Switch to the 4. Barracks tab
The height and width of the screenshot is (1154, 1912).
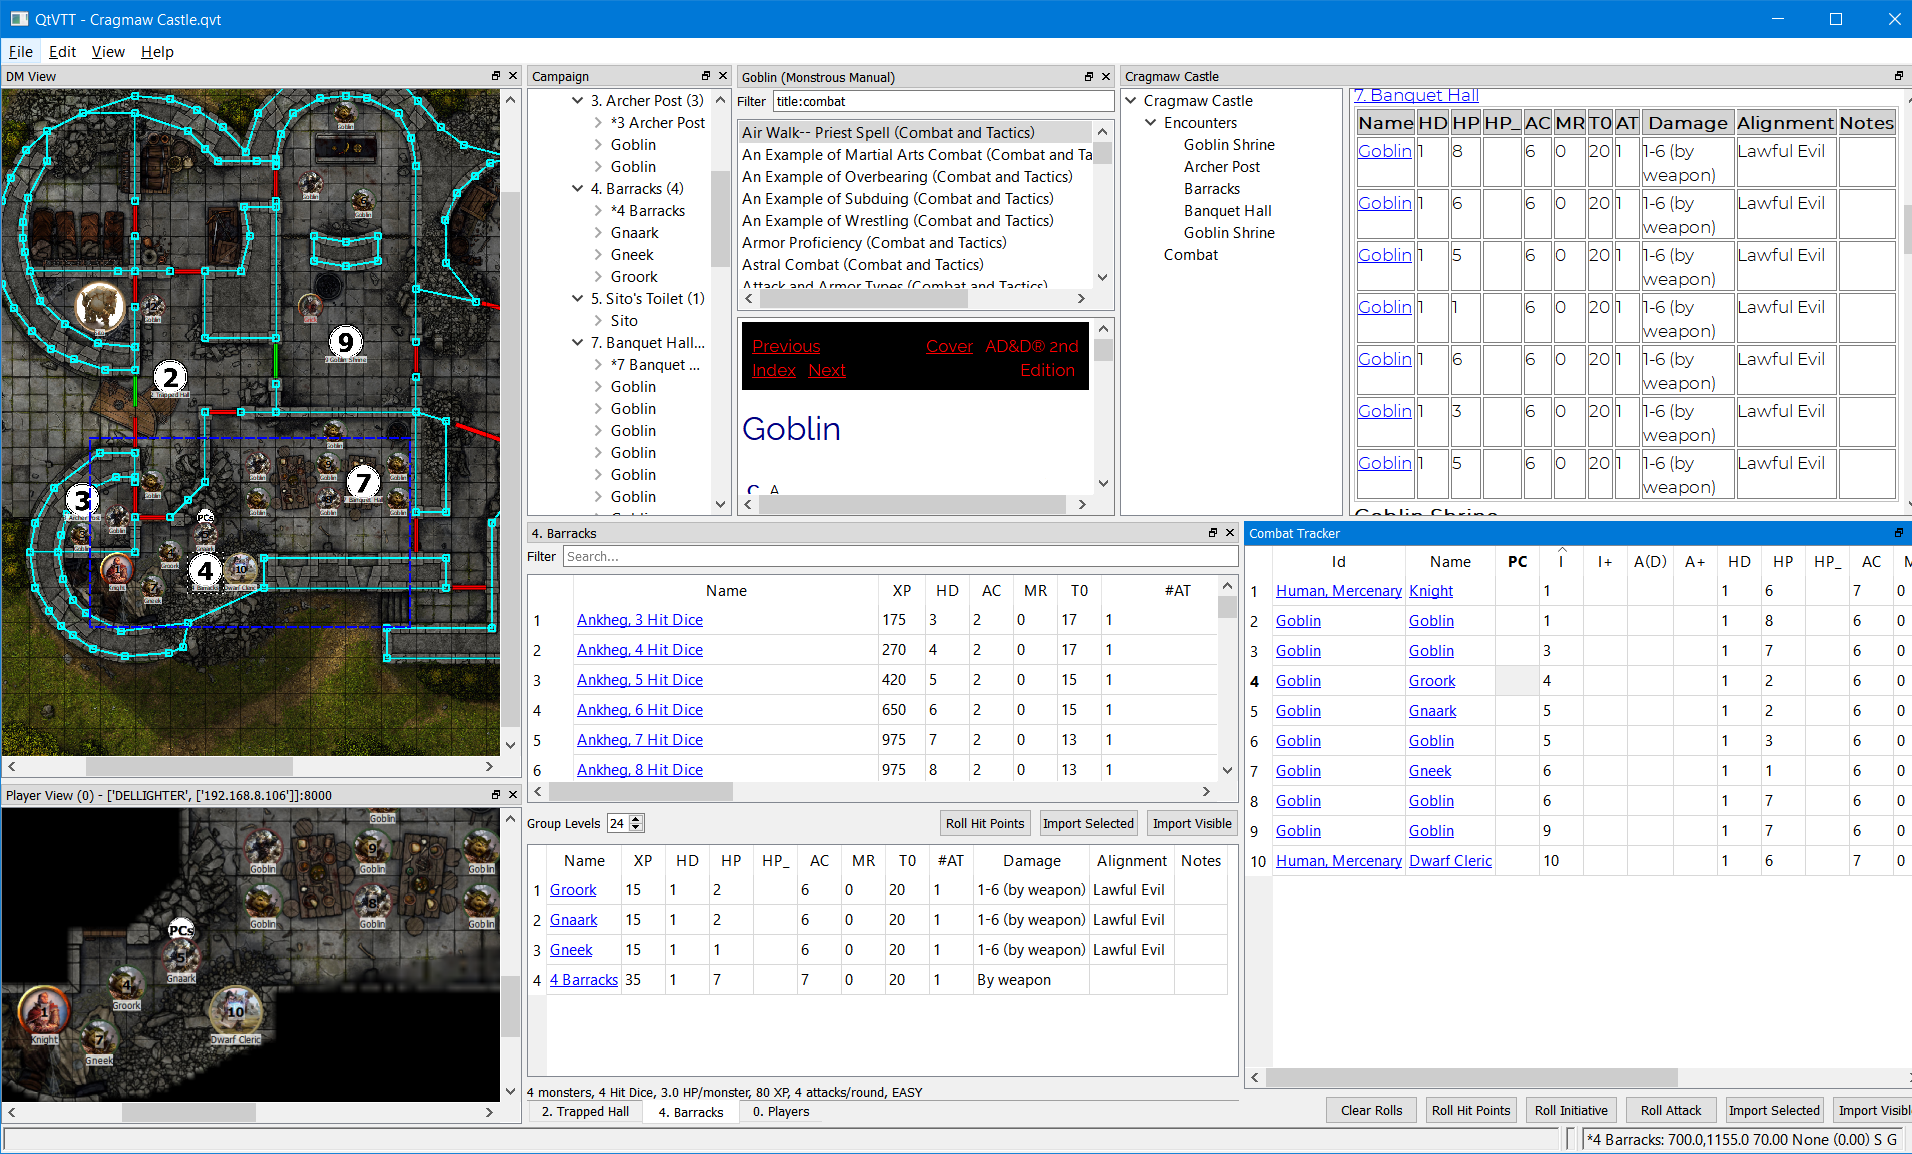[x=690, y=1112]
